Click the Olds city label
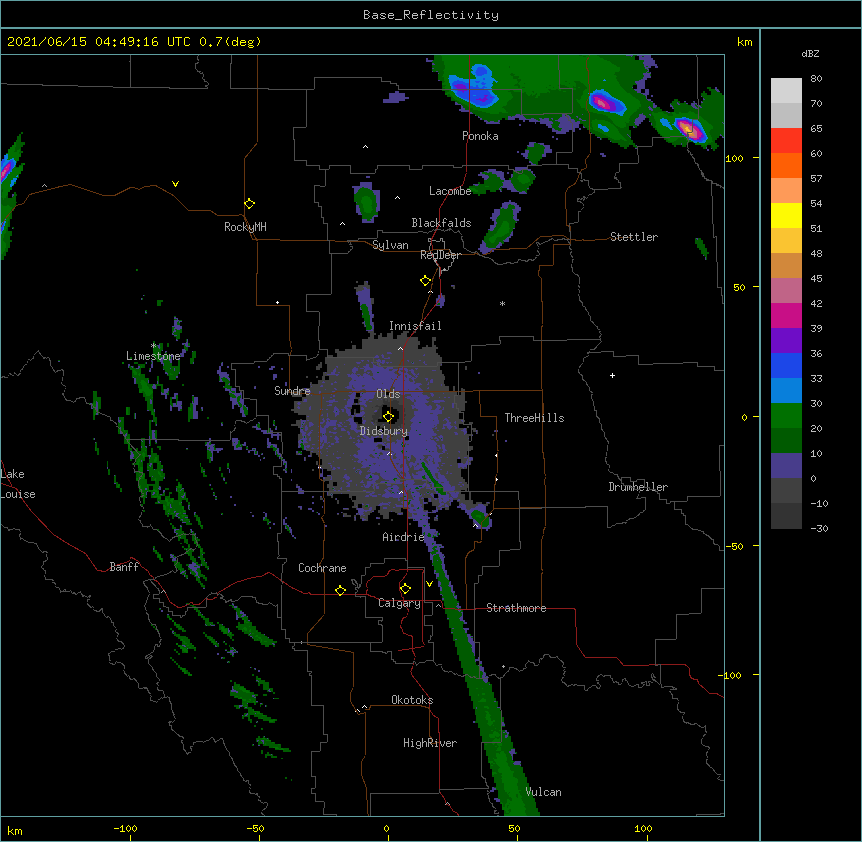 388,394
